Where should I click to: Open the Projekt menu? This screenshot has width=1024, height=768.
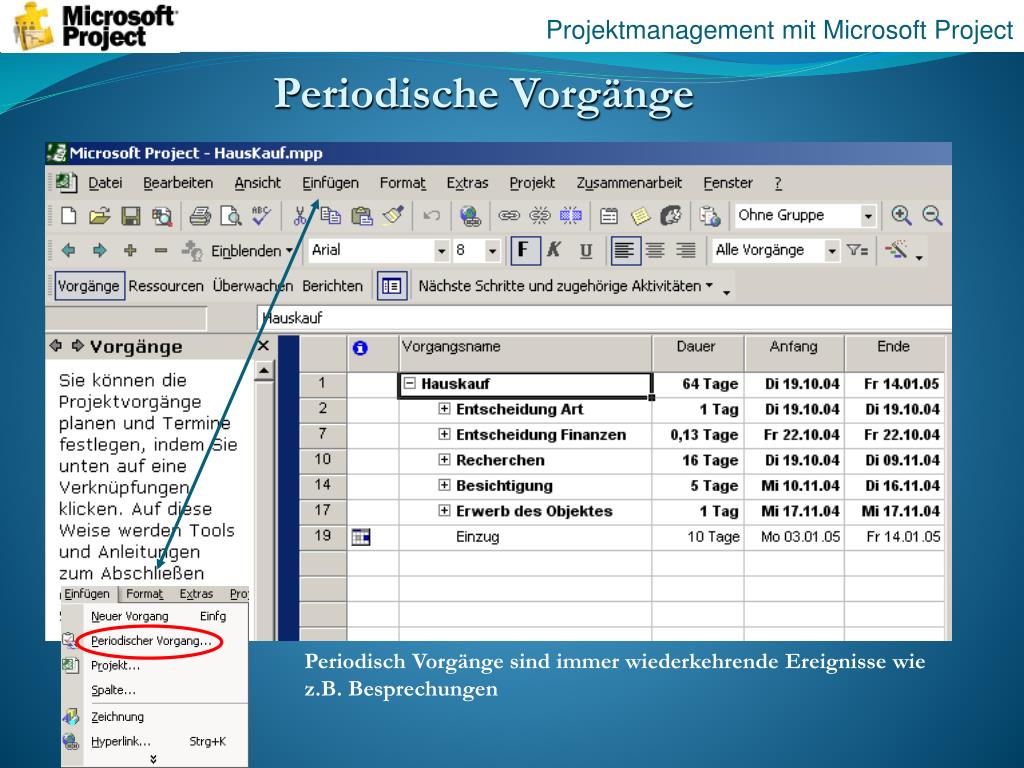coord(532,184)
